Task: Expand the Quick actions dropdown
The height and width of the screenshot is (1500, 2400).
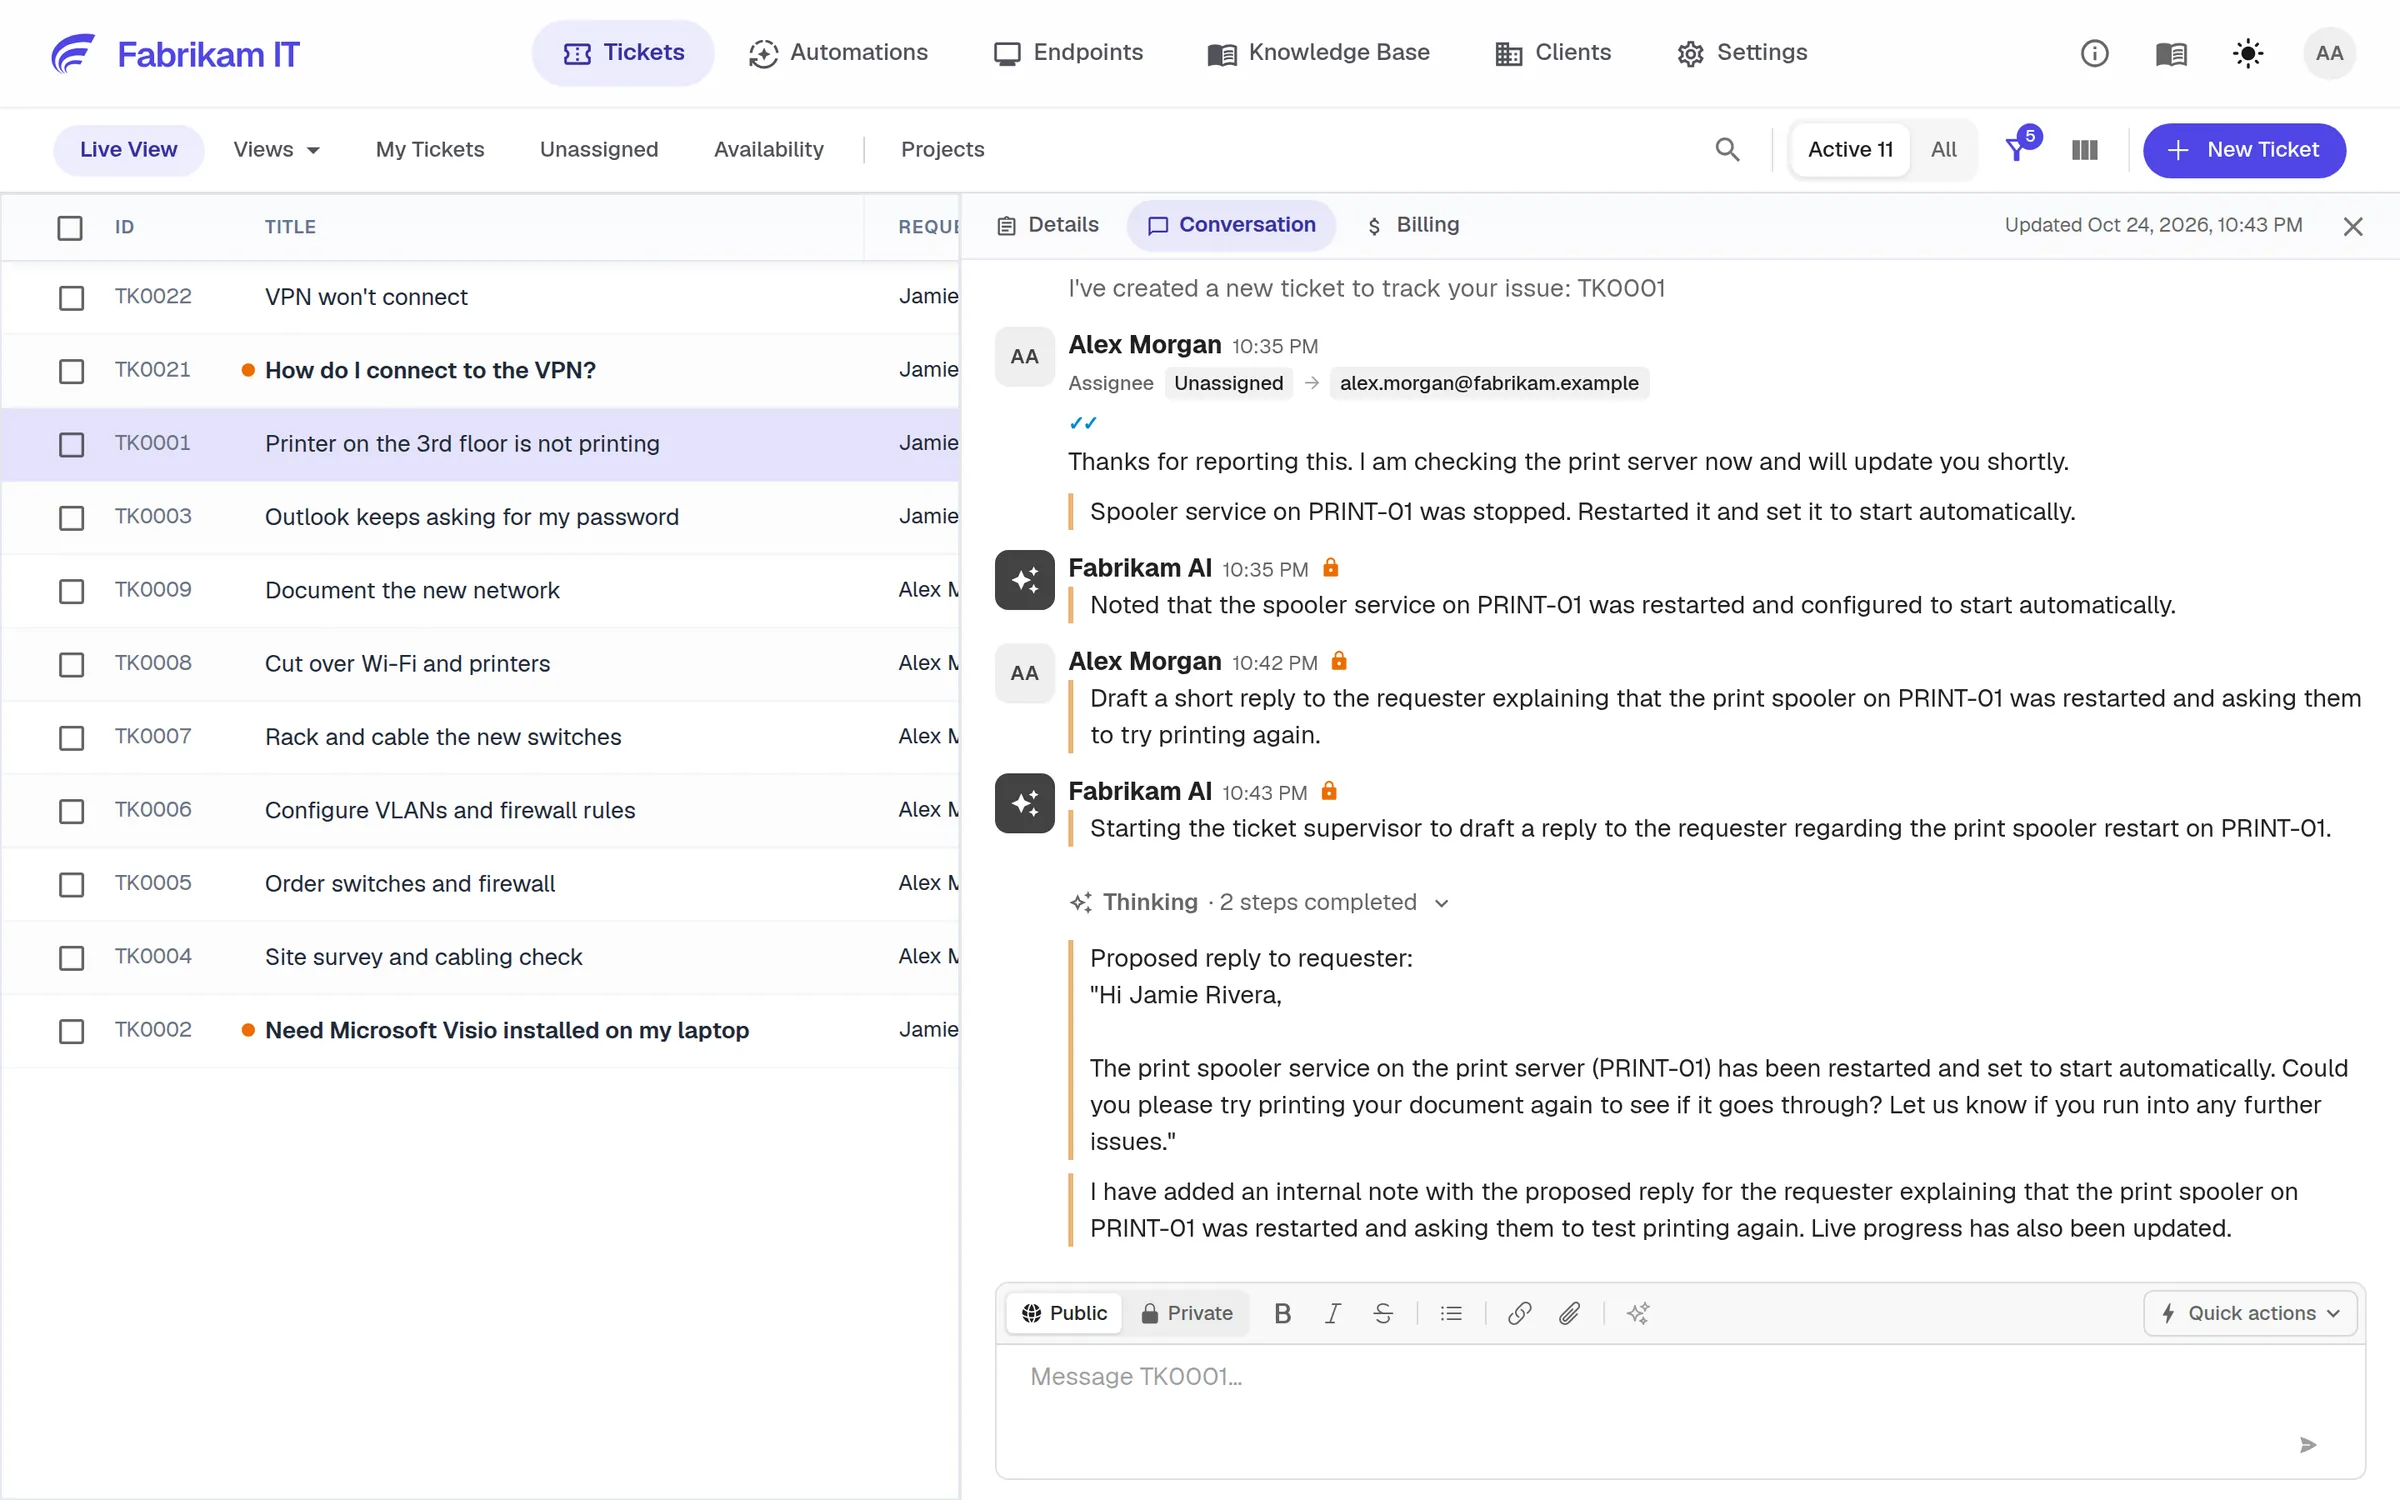Action: point(2250,1313)
